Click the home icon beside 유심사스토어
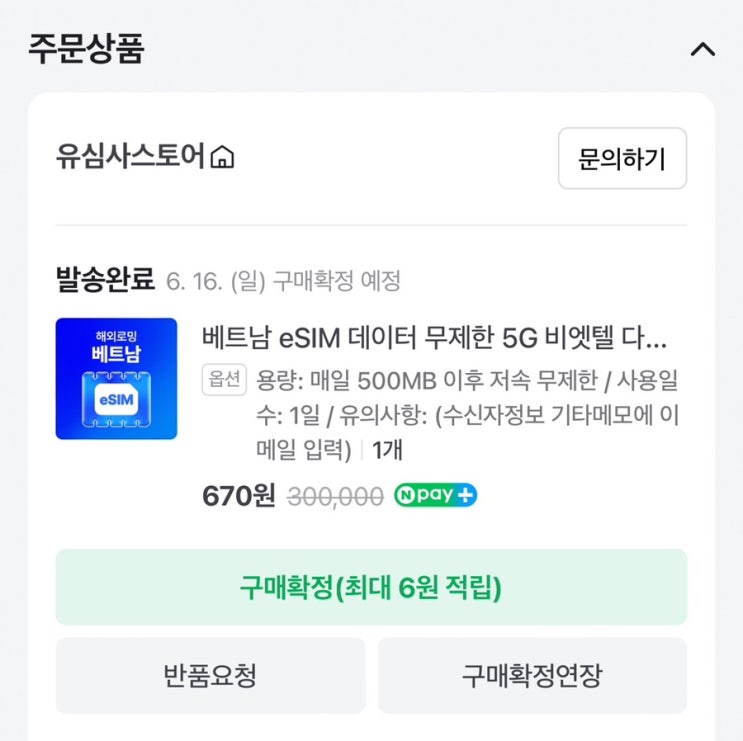The width and height of the screenshot is (743, 741). (223, 158)
